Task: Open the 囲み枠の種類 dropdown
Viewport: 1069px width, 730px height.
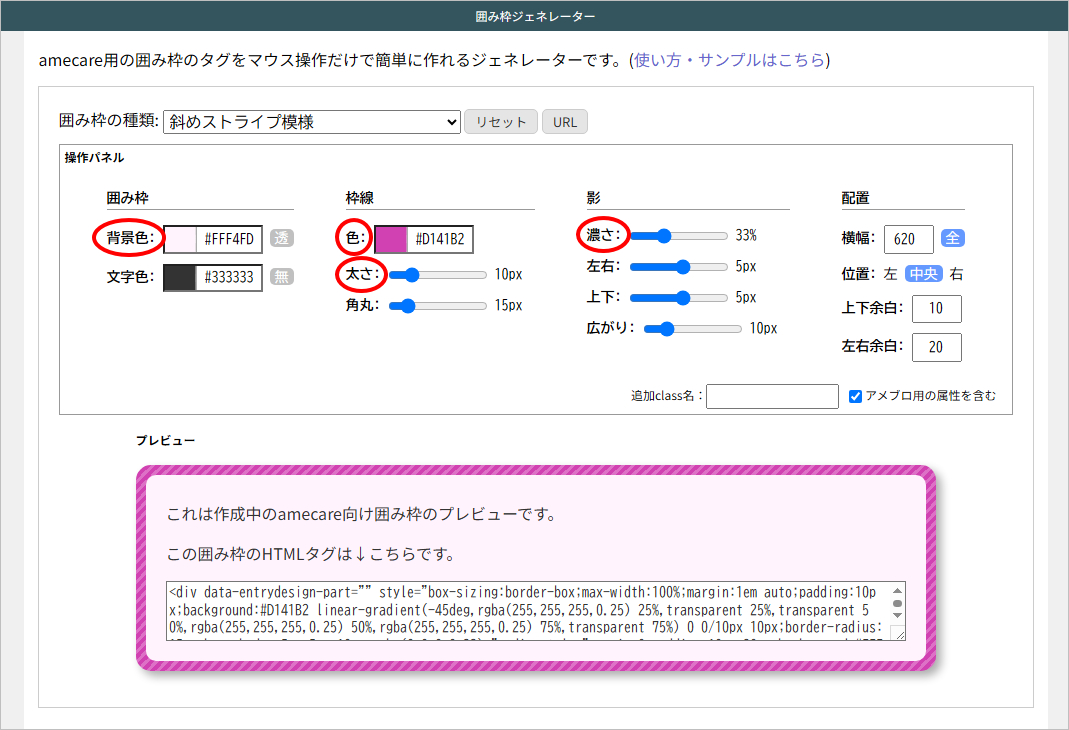Action: (310, 122)
